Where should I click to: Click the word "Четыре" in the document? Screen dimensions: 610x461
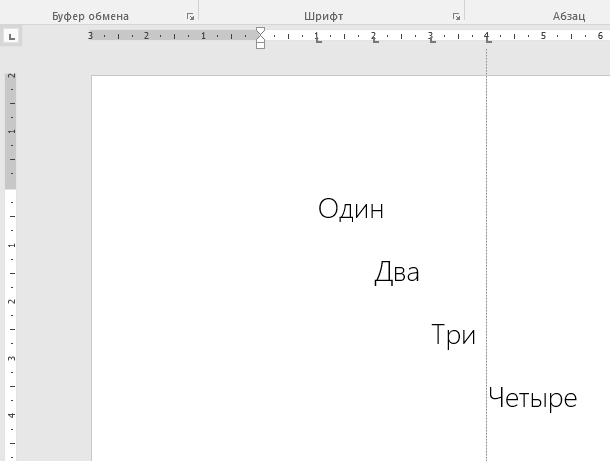(x=533, y=398)
